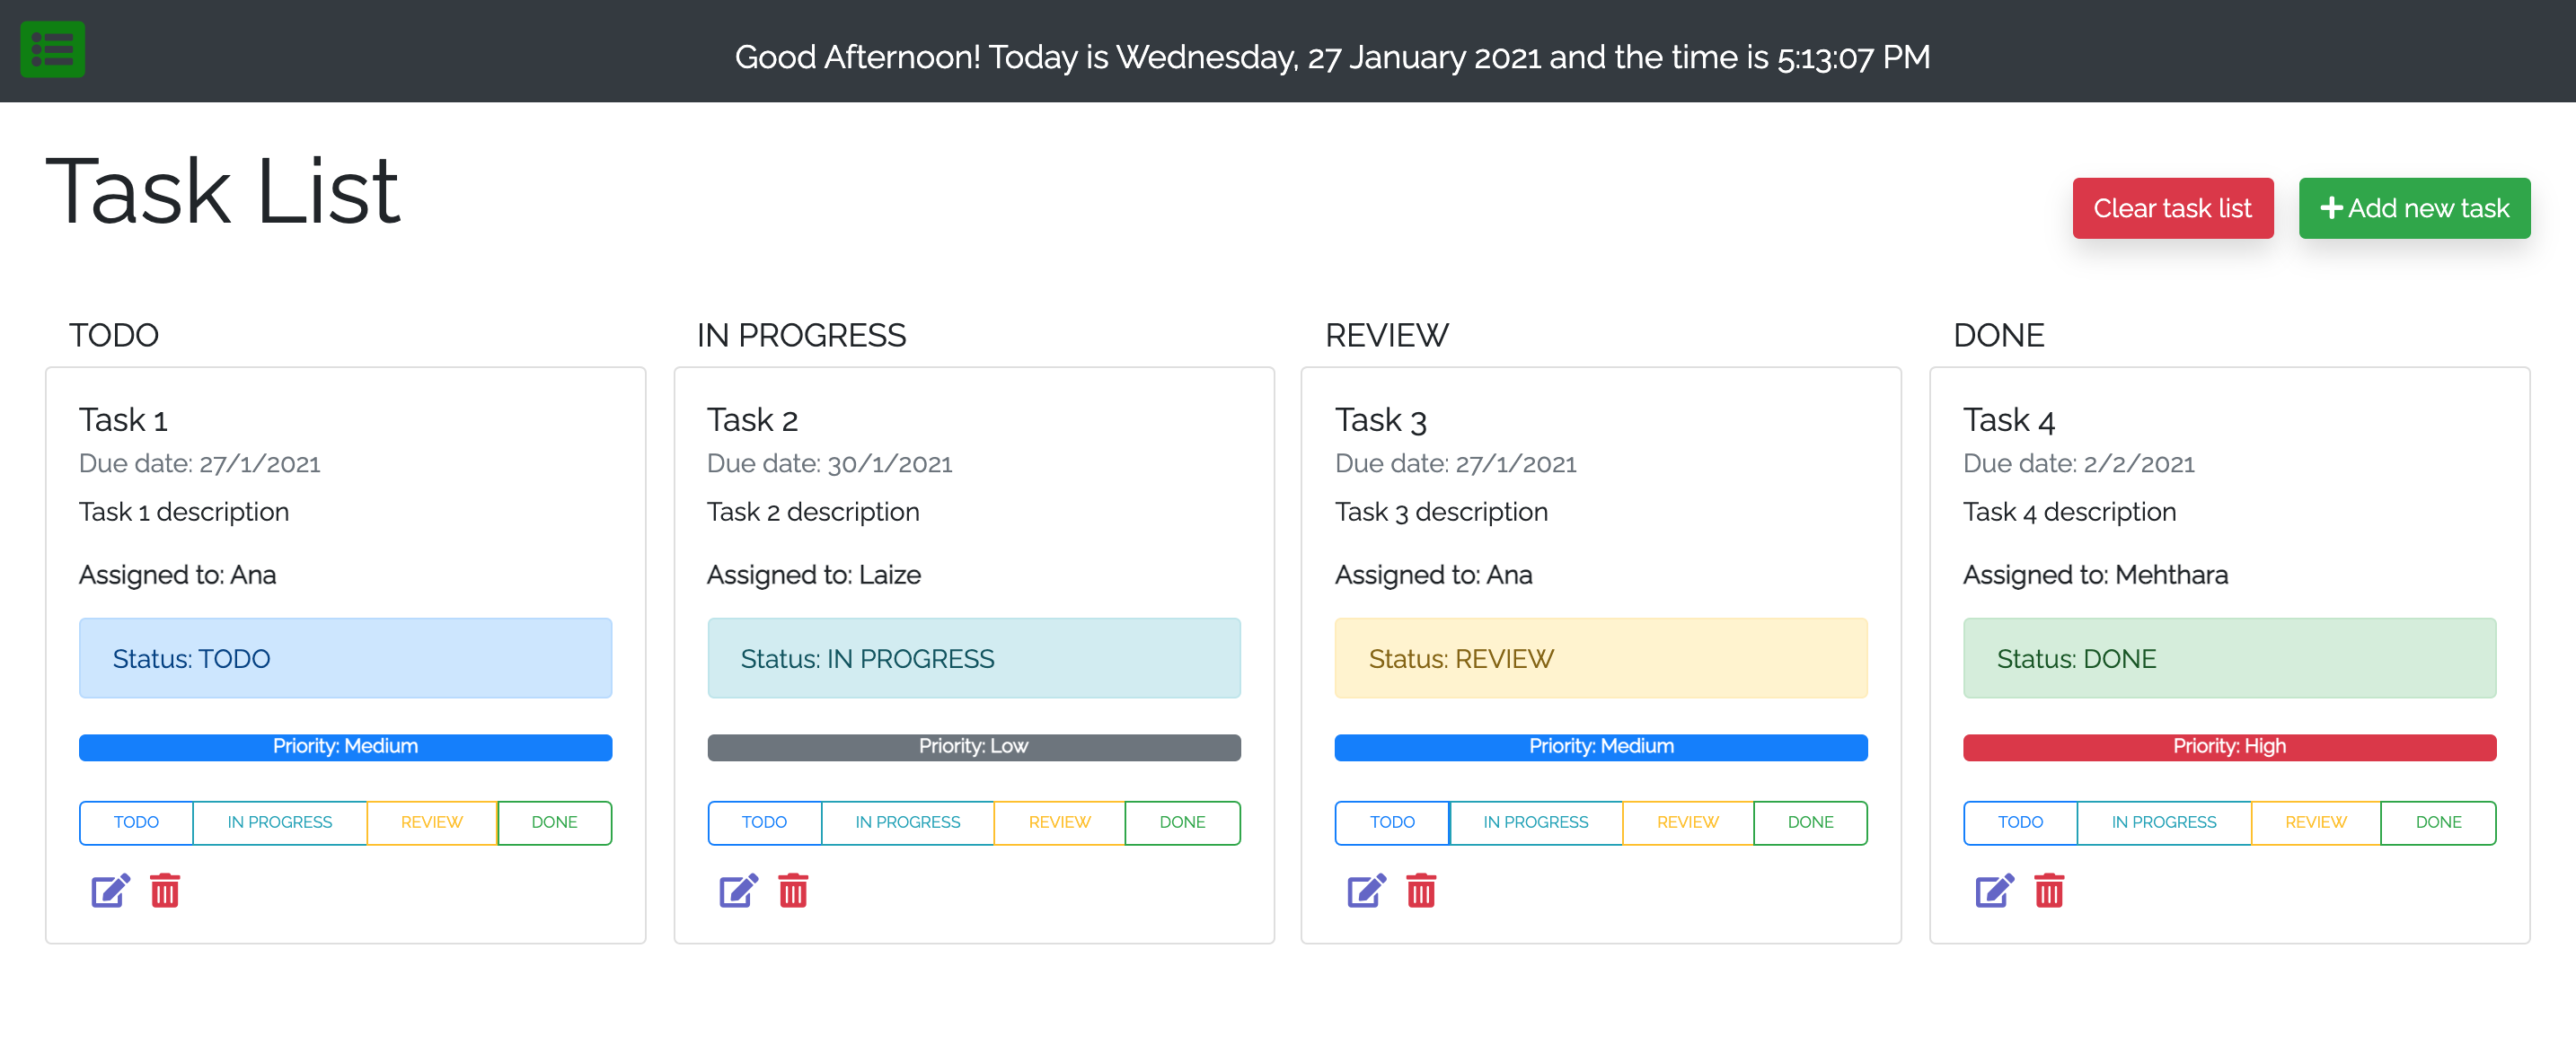Mark Task 1 for REVIEW
The image size is (2576, 1063).
click(432, 822)
